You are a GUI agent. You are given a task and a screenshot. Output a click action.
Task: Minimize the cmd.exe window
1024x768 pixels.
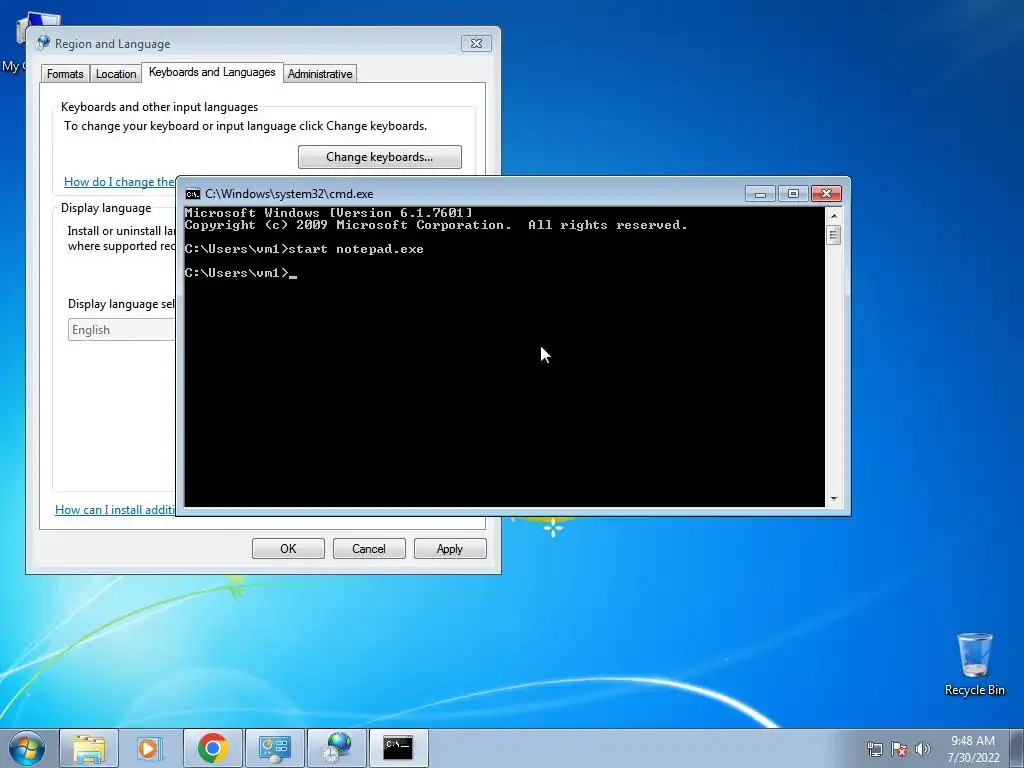[x=760, y=194]
